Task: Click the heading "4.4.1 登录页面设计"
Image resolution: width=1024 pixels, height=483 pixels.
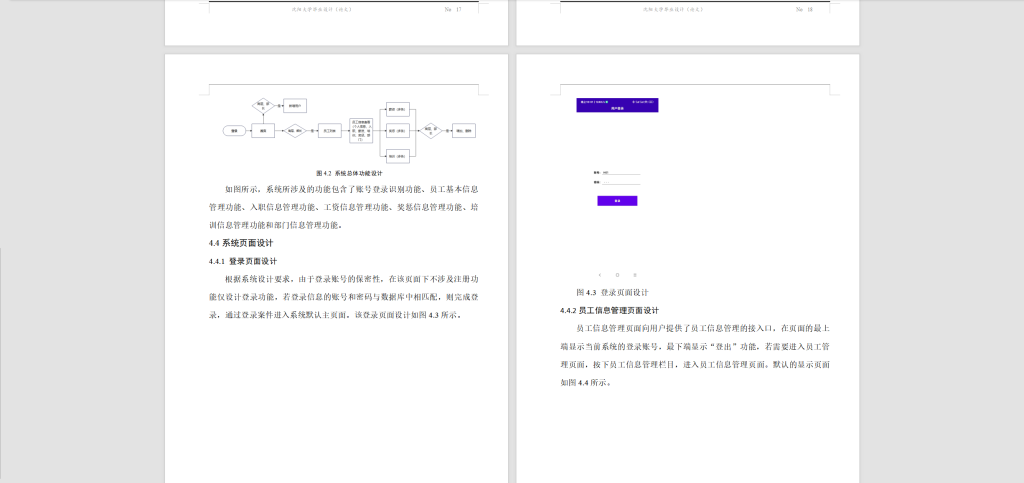Action: tap(243, 262)
